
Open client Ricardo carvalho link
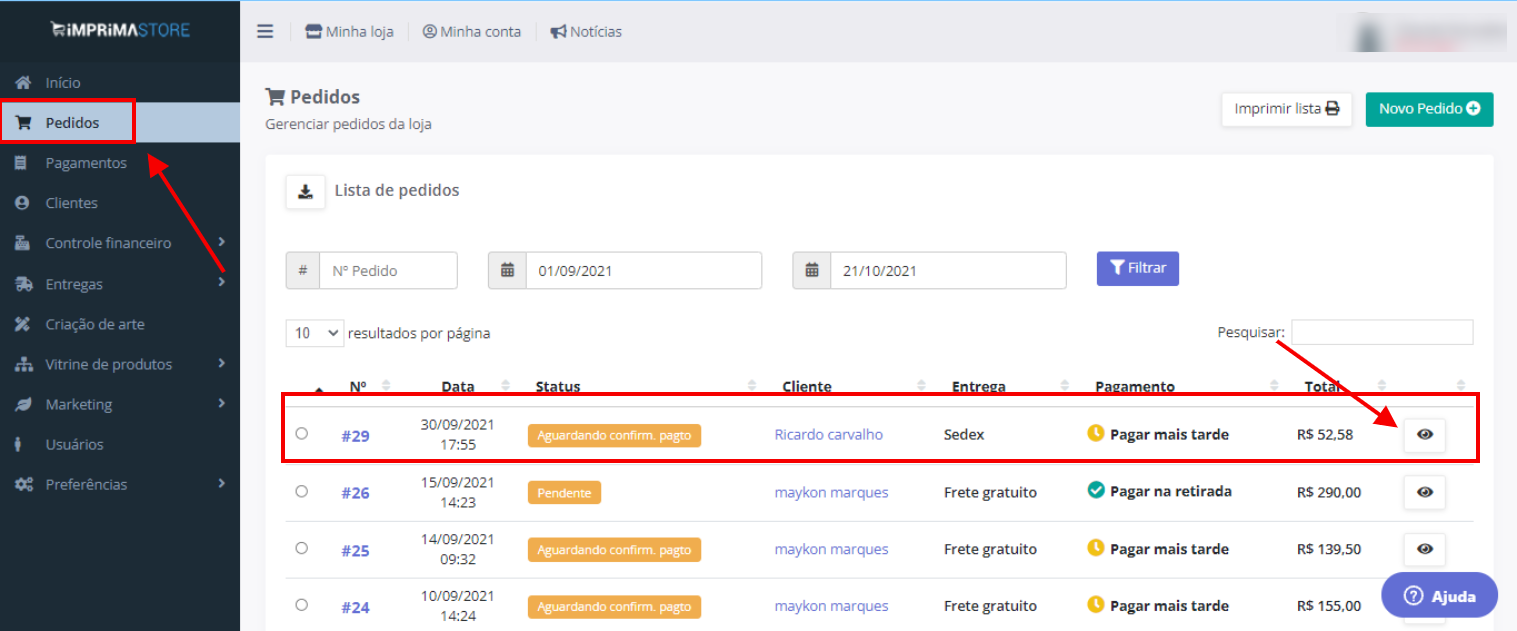coord(829,434)
